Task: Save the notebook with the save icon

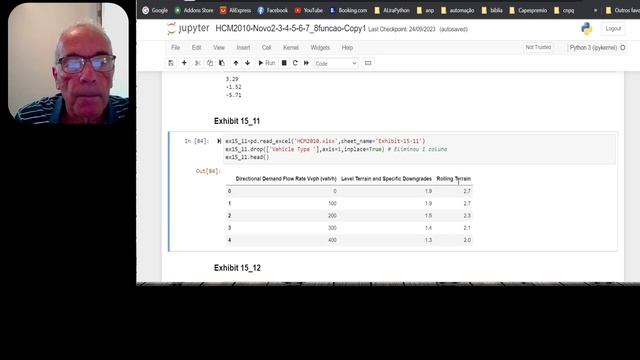Action: pos(171,63)
